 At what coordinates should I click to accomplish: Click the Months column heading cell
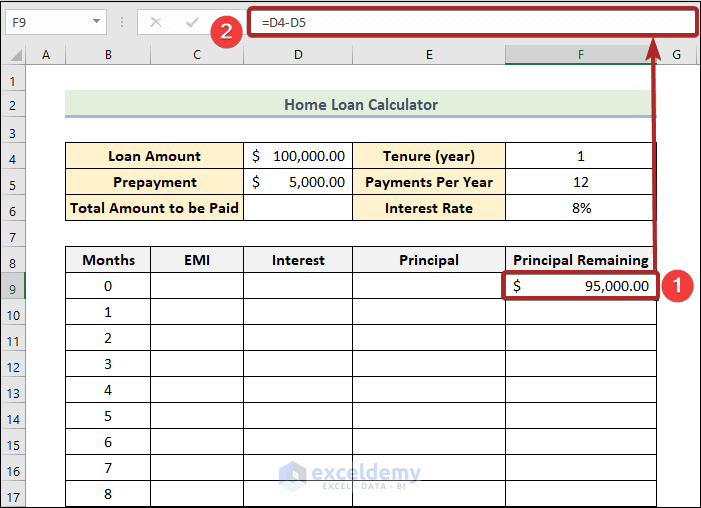pyautogui.click(x=108, y=260)
